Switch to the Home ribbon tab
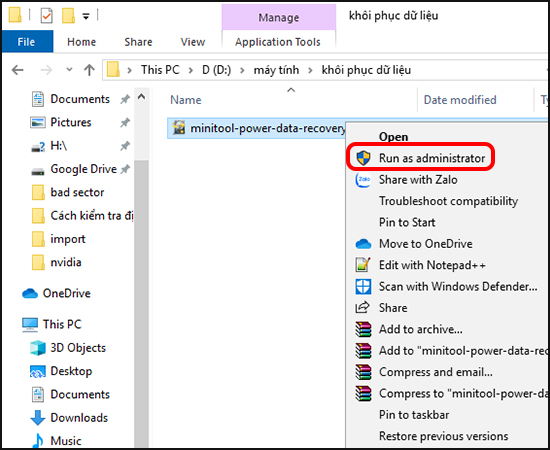 point(81,42)
